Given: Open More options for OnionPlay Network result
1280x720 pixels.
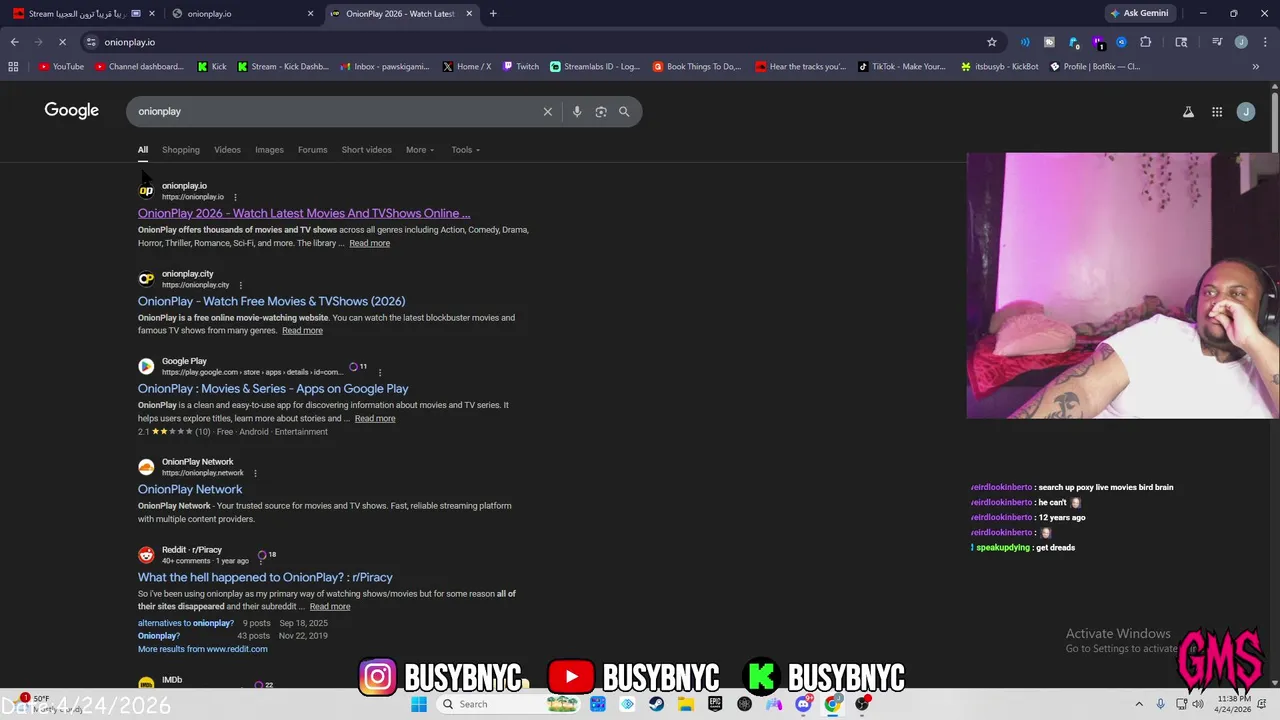Looking at the screenshot, I should pos(255,473).
